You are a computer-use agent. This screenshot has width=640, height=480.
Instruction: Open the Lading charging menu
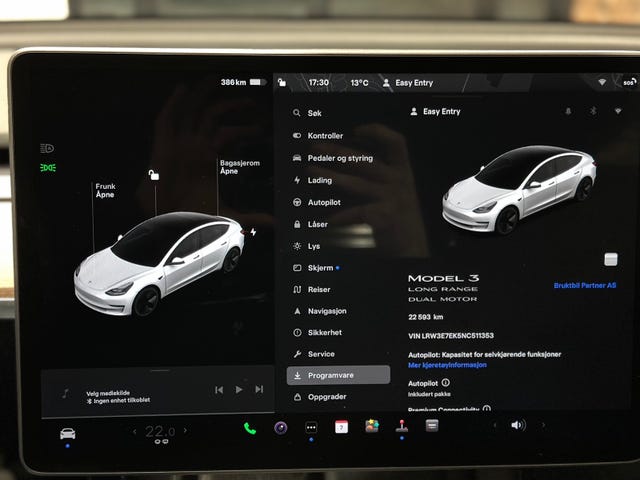pos(312,180)
